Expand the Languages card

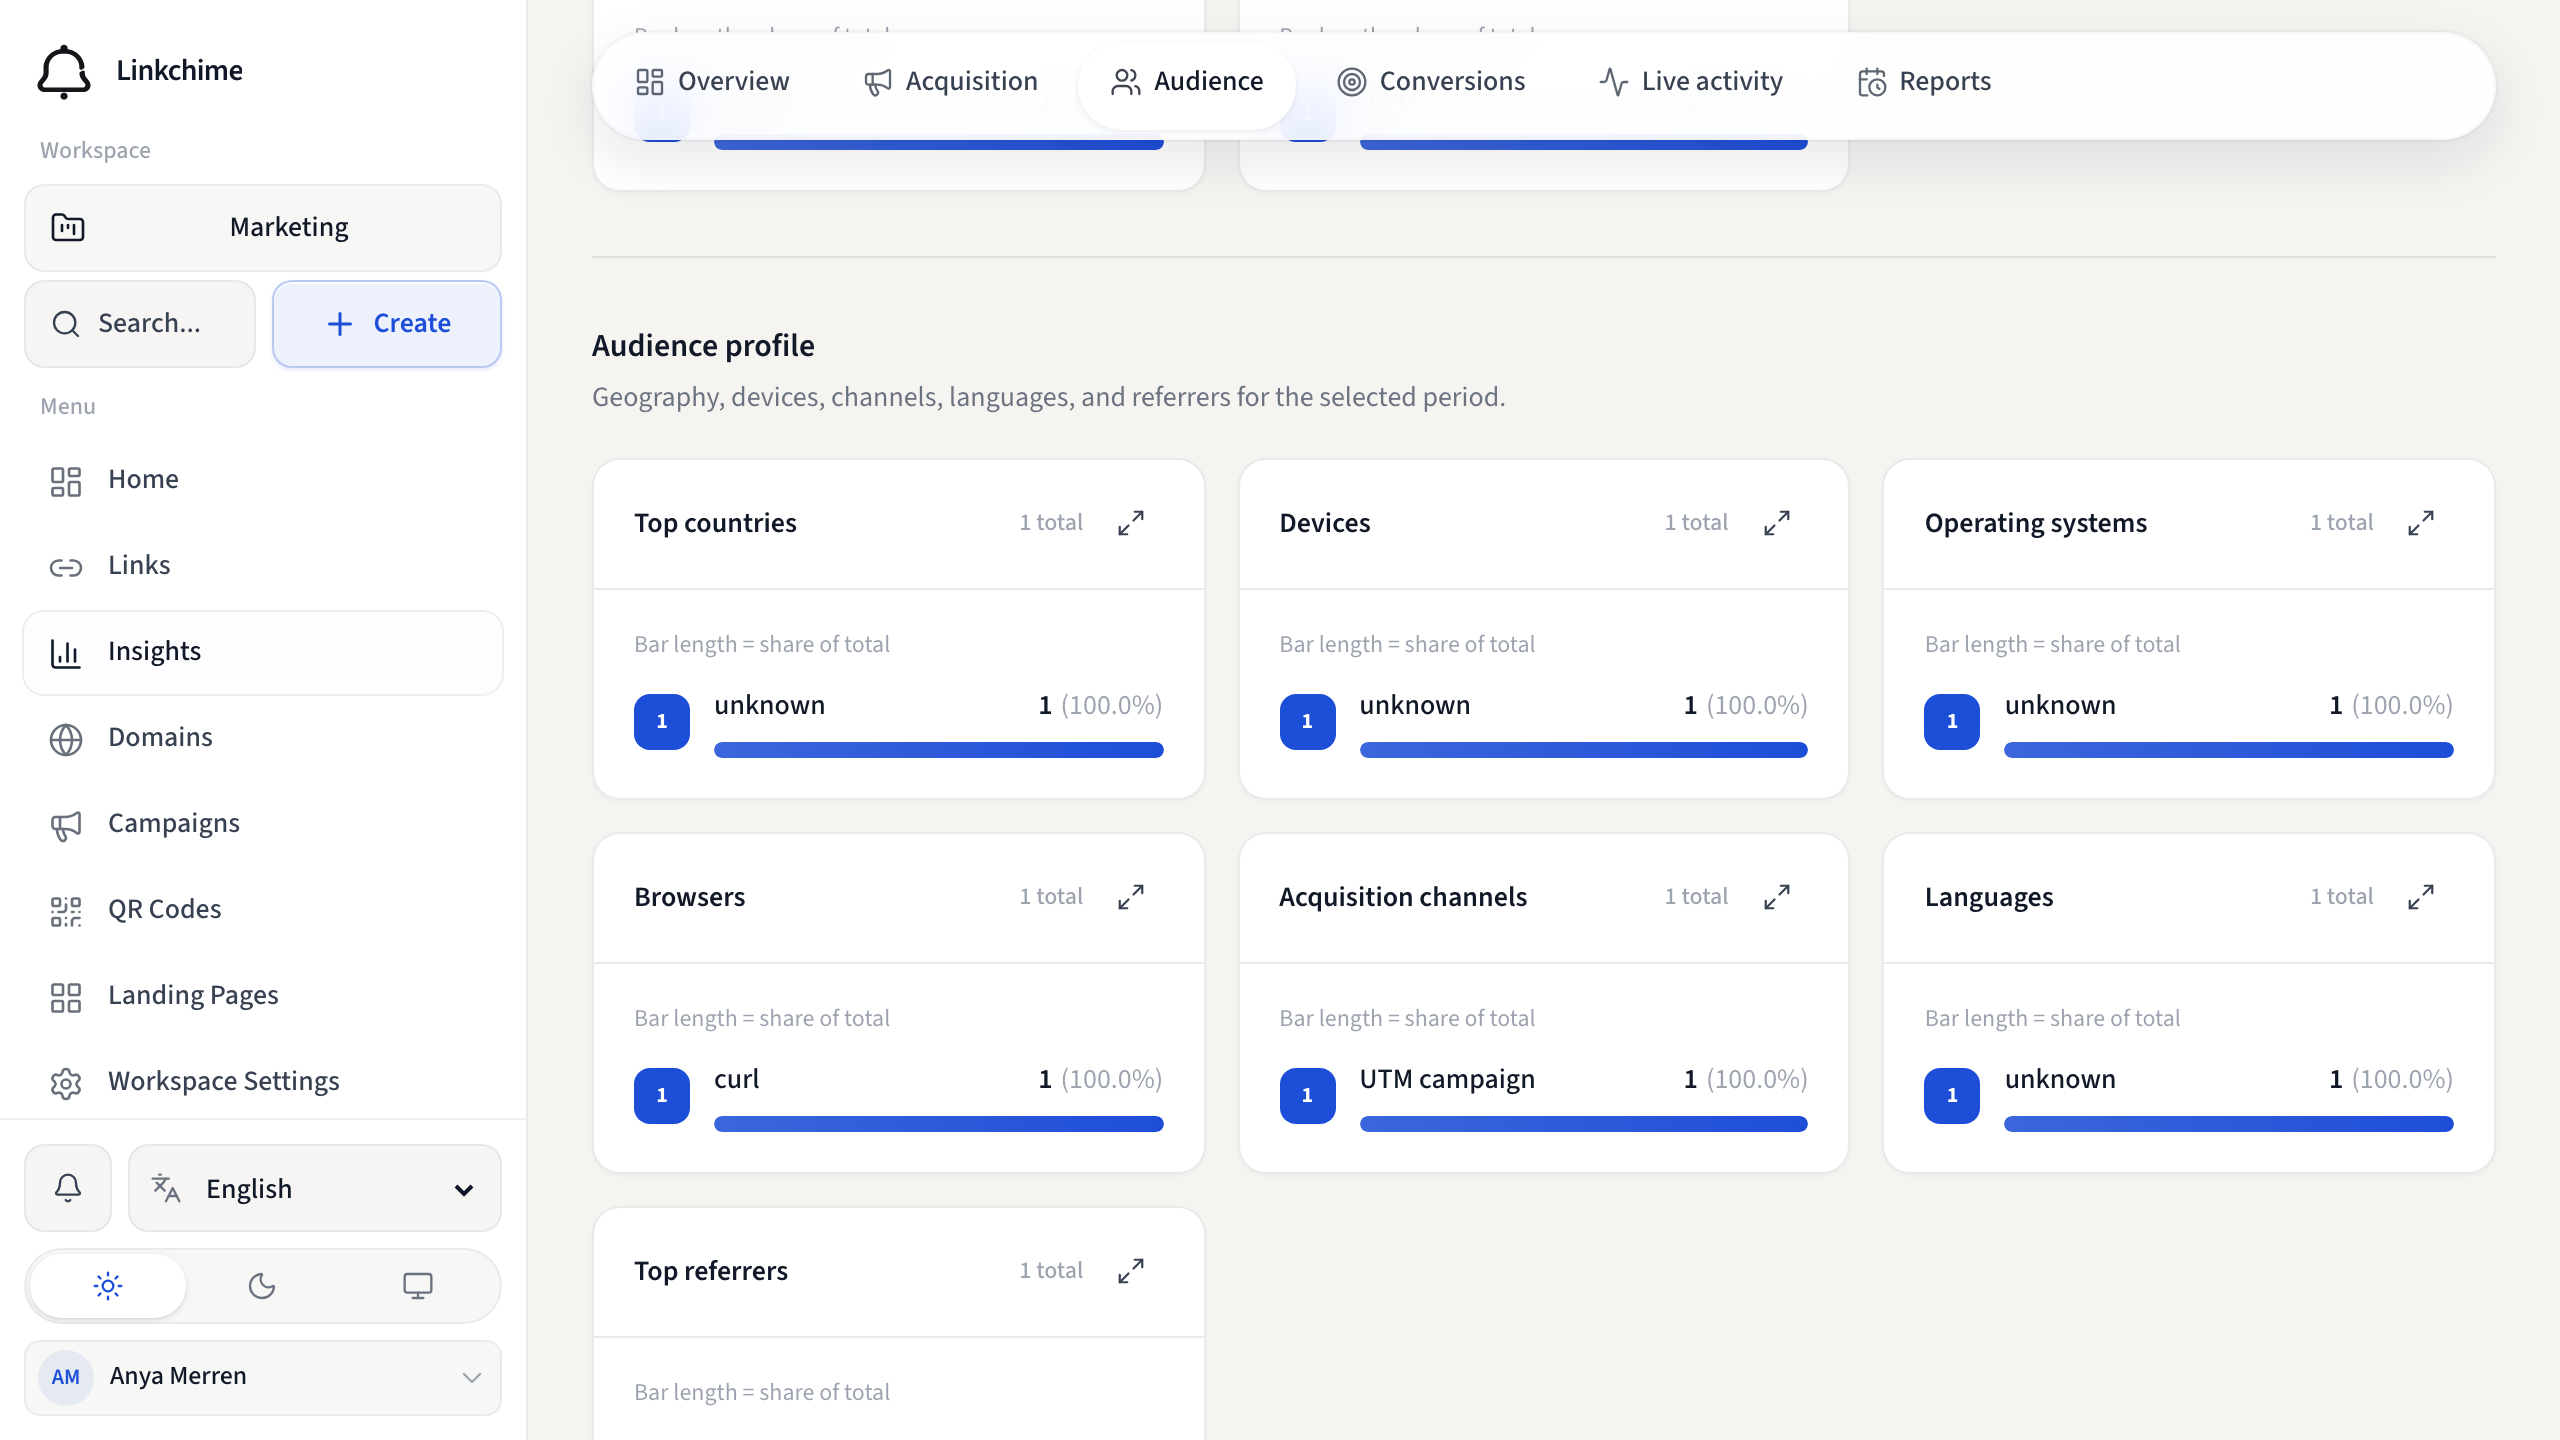[2421, 897]
